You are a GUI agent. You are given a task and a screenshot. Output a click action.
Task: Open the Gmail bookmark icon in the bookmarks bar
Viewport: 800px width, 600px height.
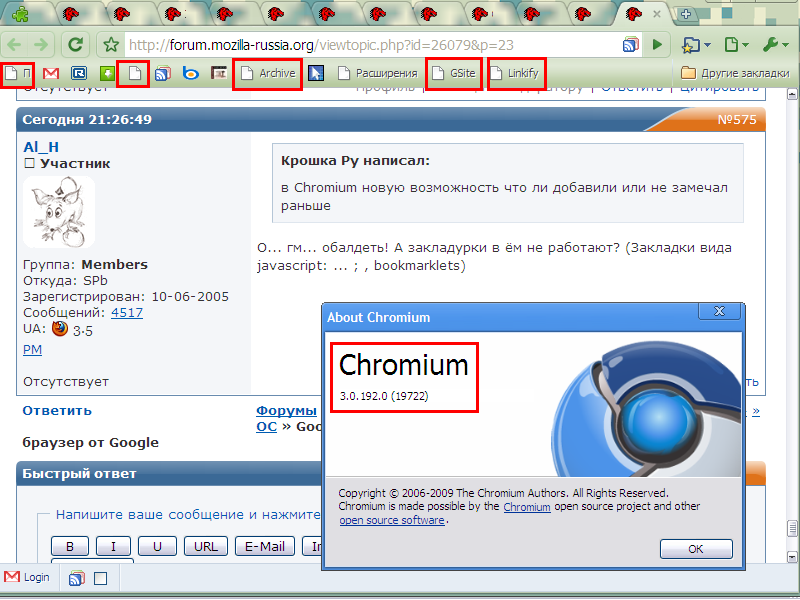51,73
